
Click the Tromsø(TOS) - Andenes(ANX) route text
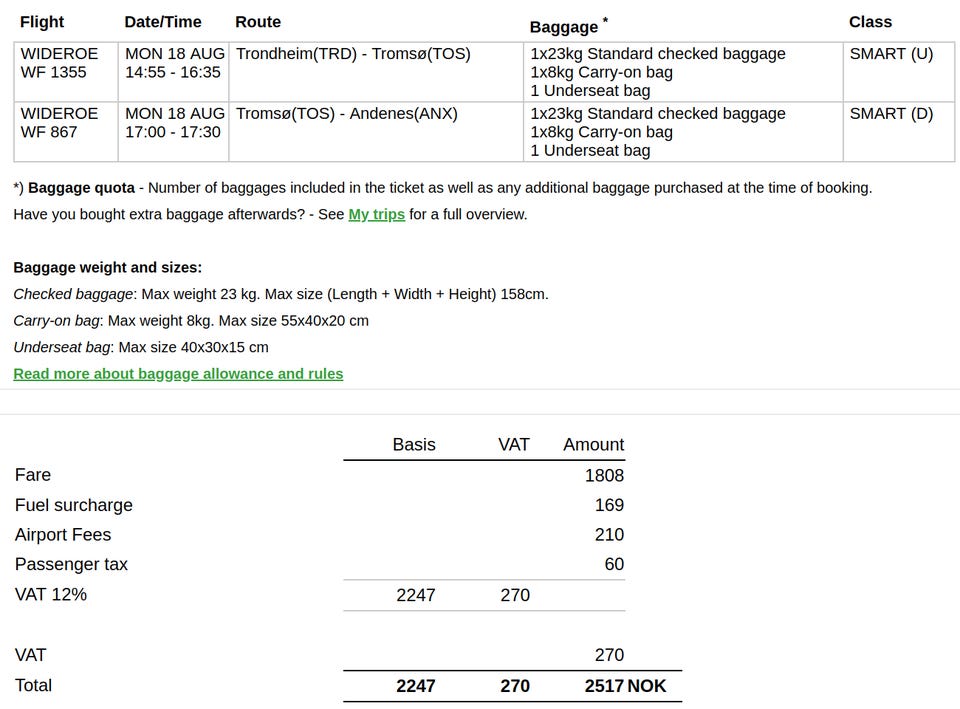click(347, 114)
